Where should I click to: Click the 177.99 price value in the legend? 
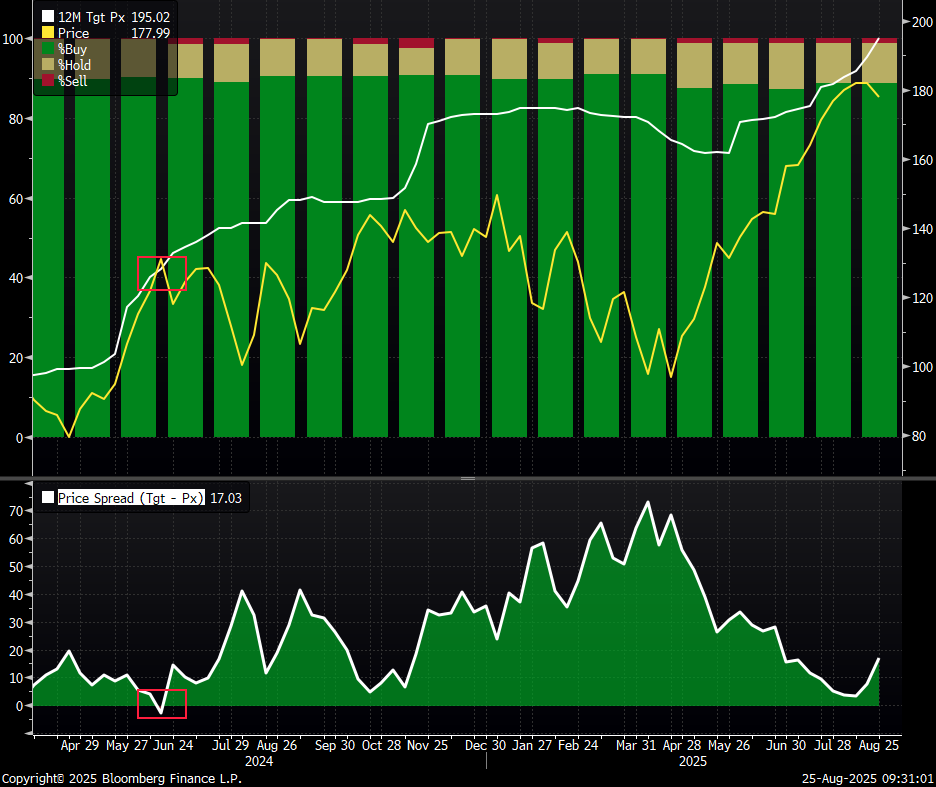pyautogui.click(x=150, y=33)
